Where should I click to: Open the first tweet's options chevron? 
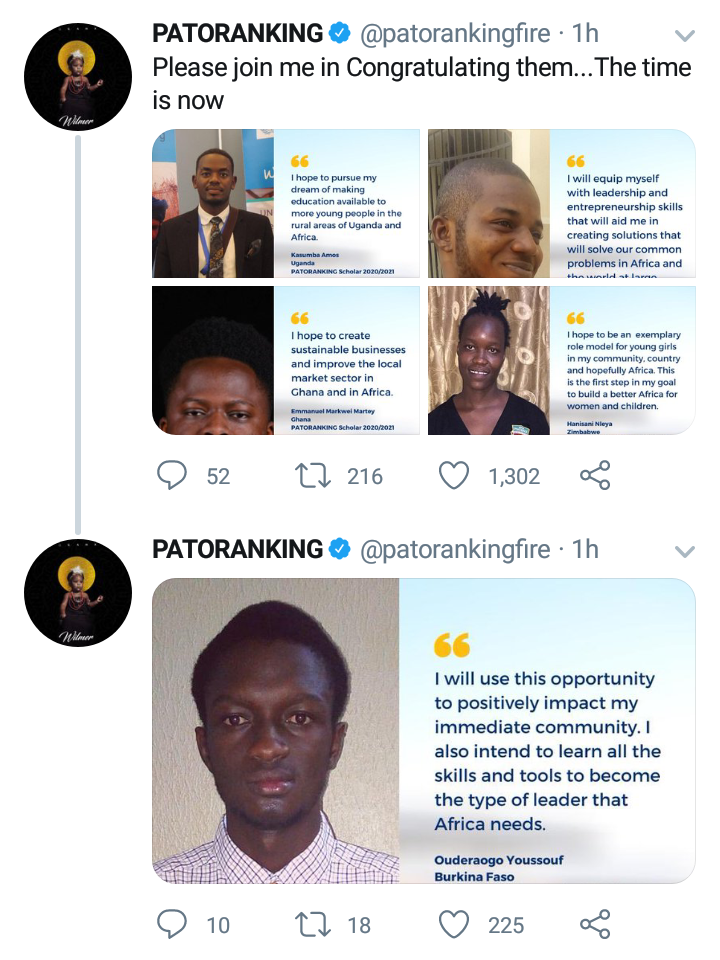[684, 36]
